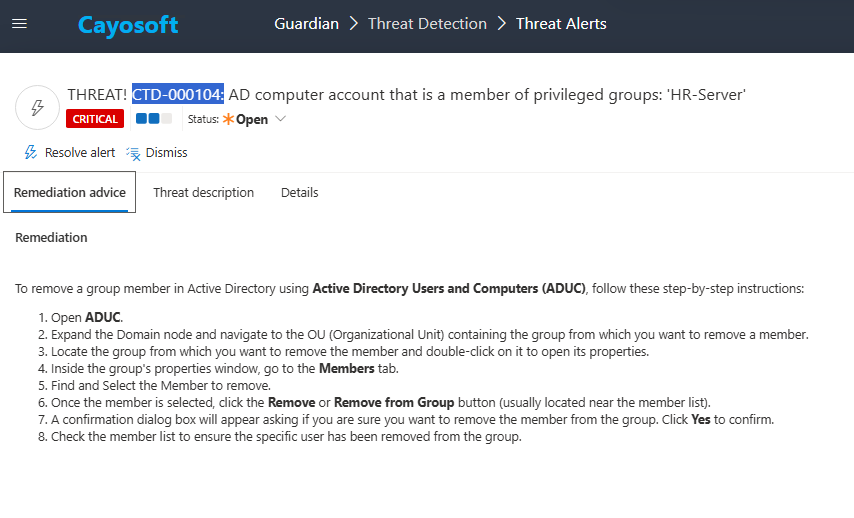The width and height of the screenshot is (854, 518).
Task: Click the red CRITICAL badge
Action: coord(96,119)
